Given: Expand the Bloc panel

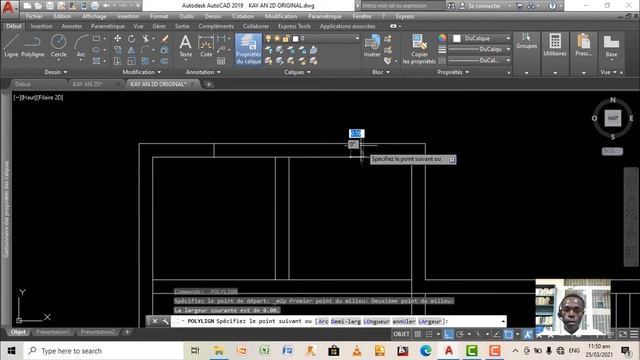Looking at the screenshot, I should click(381, 72).
